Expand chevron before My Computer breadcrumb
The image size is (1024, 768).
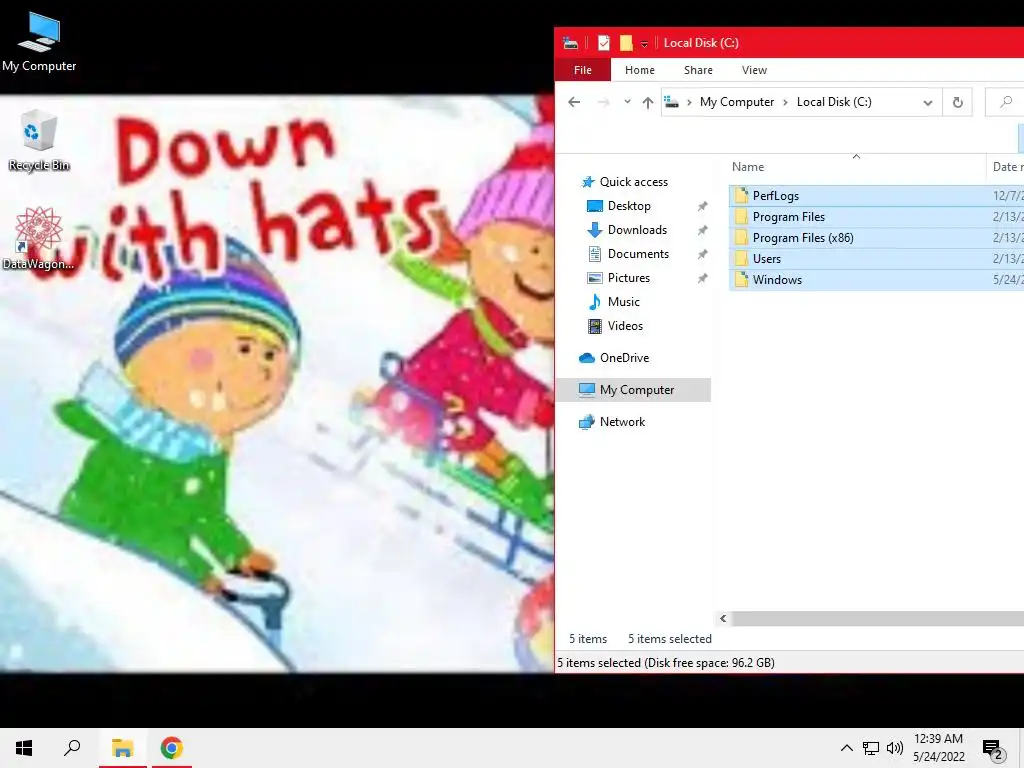click(x=689, y=102)
